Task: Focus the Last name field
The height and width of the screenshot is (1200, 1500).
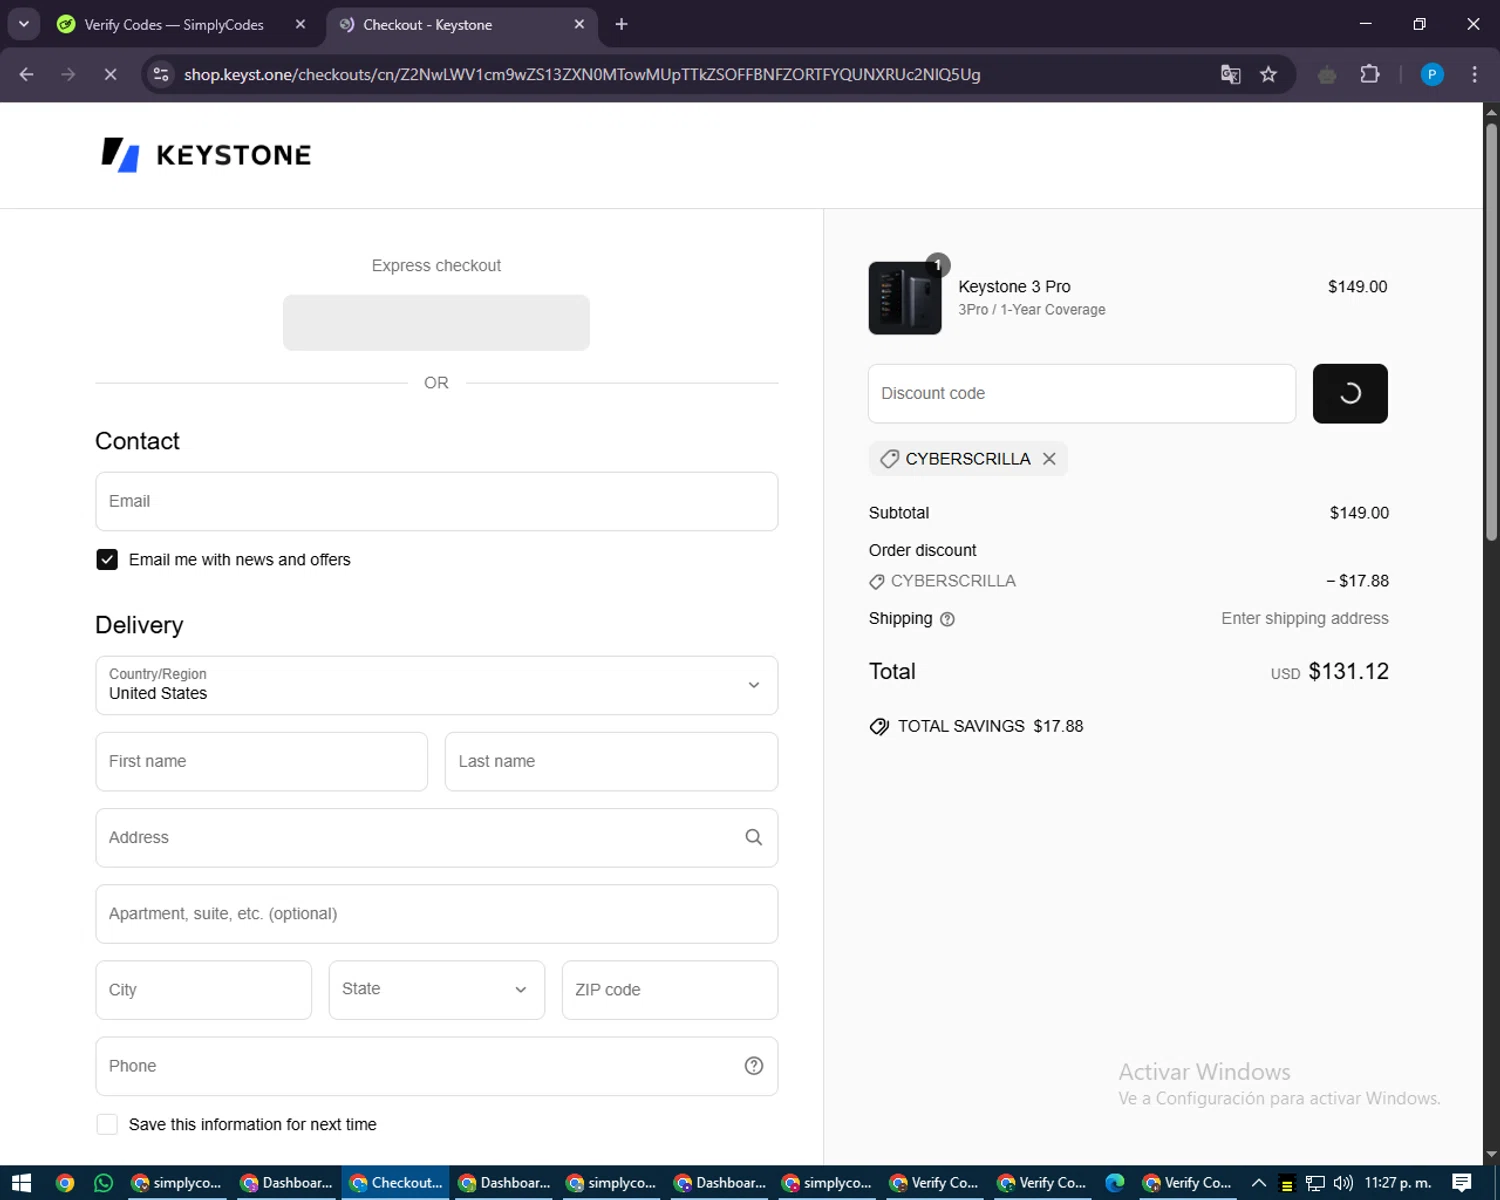Action: coord(611,762)
